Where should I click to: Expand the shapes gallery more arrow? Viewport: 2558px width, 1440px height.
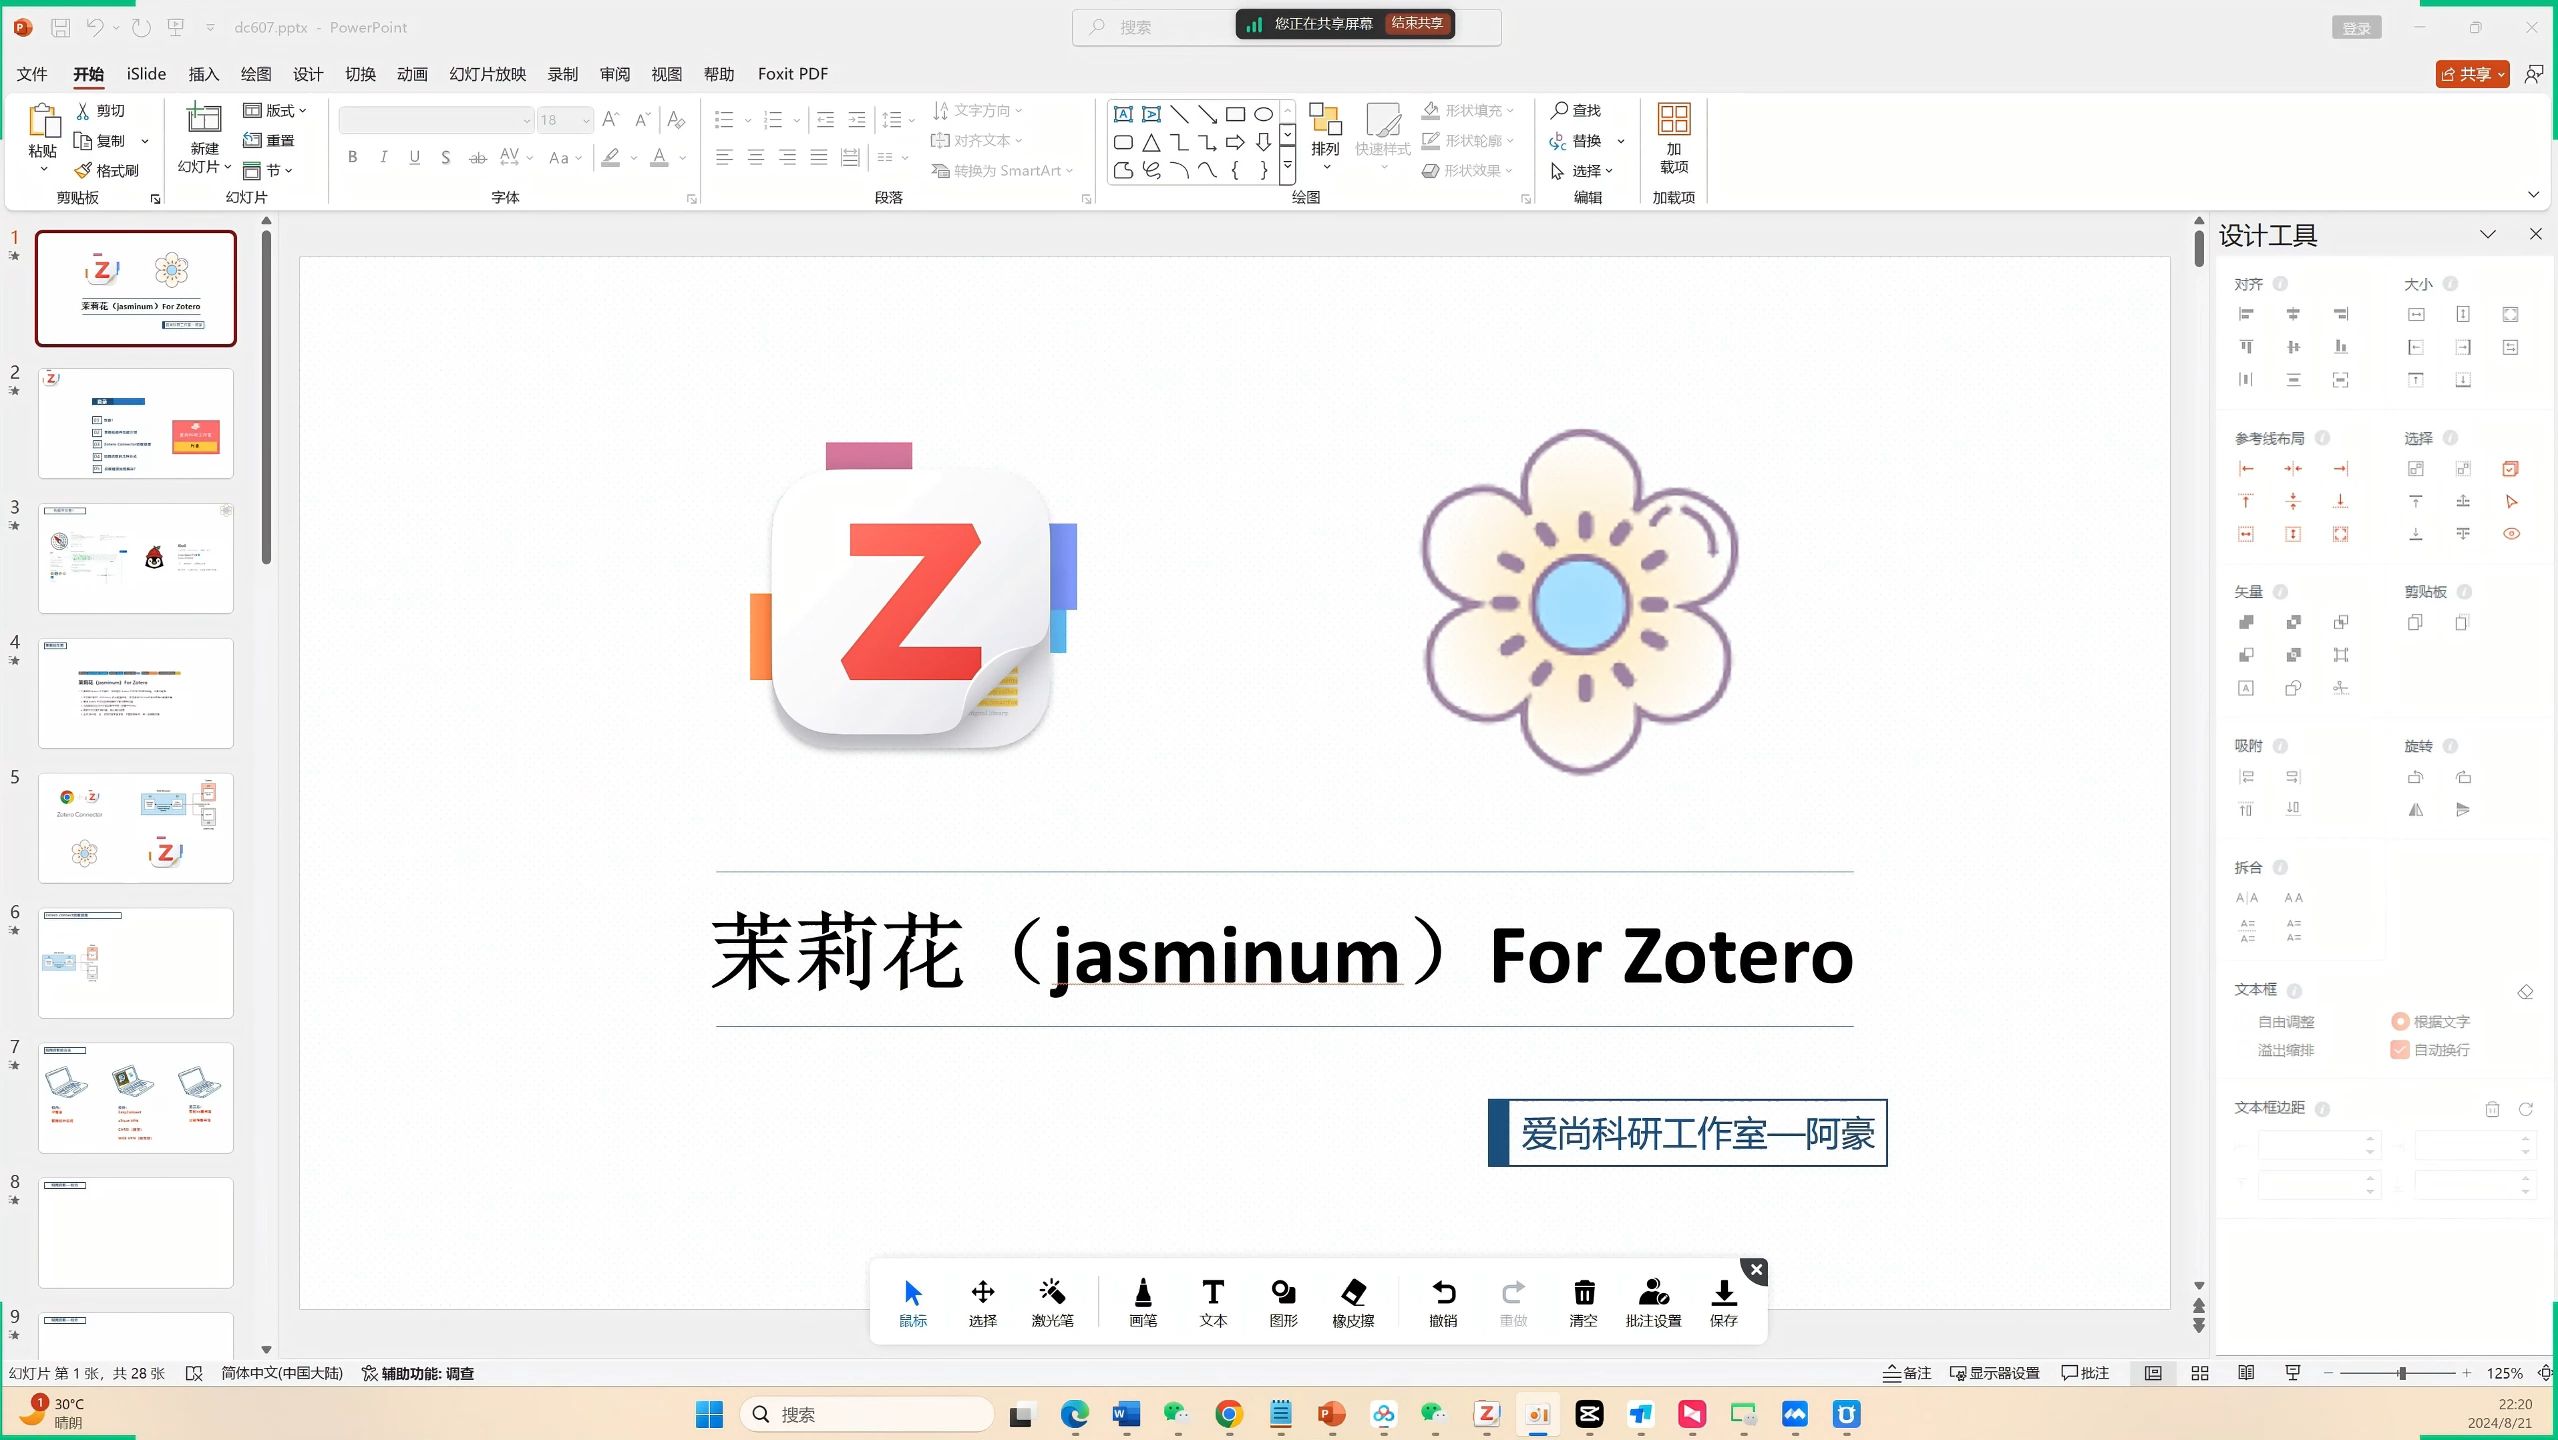coord(1288,168)
